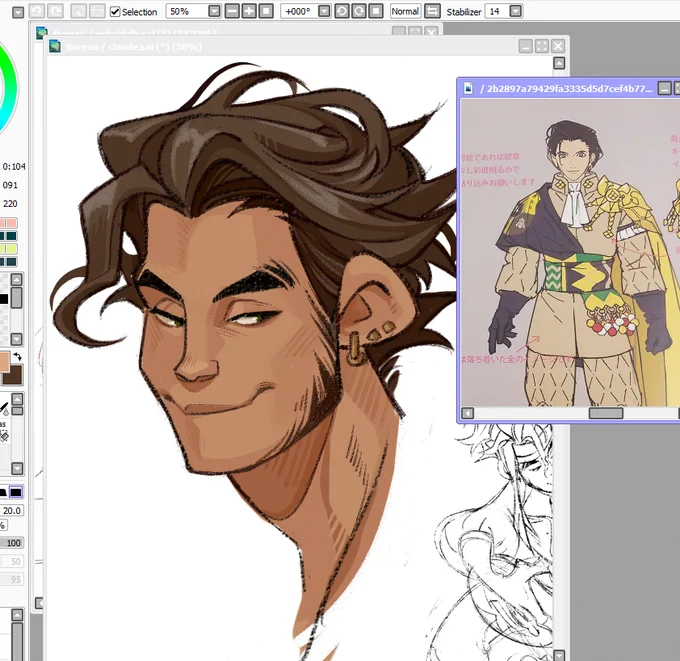This screenshot has height=661, width=680.
Task: Click the color value reading 220
Action: 10,204
